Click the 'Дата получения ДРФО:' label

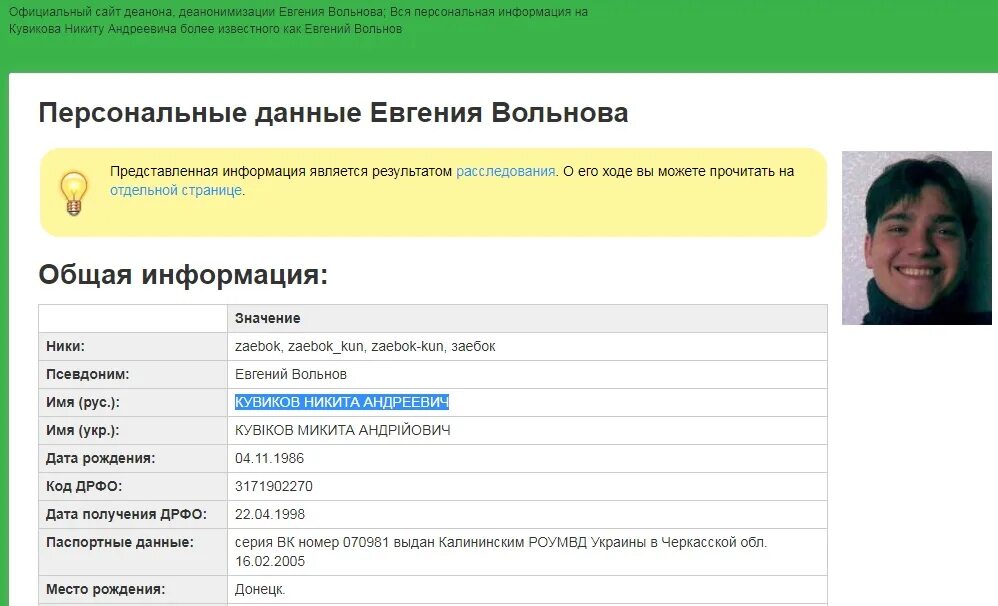click(126, 514)
